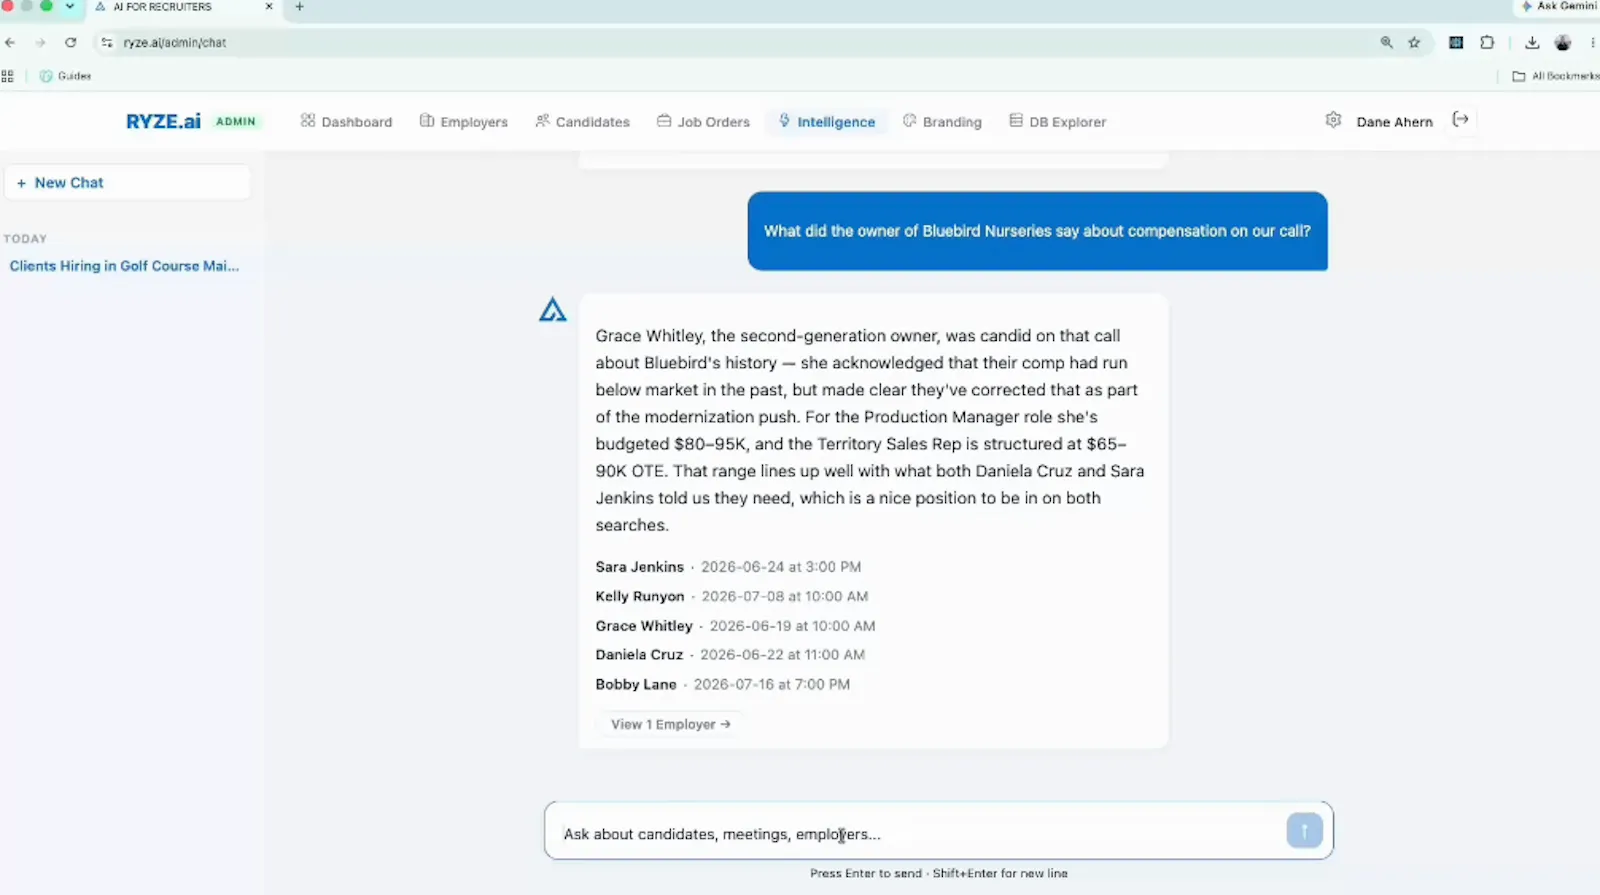This screenshot has height=895, width=1600.
Task: Click the ADMIN badge
Action: click(236, 121)
